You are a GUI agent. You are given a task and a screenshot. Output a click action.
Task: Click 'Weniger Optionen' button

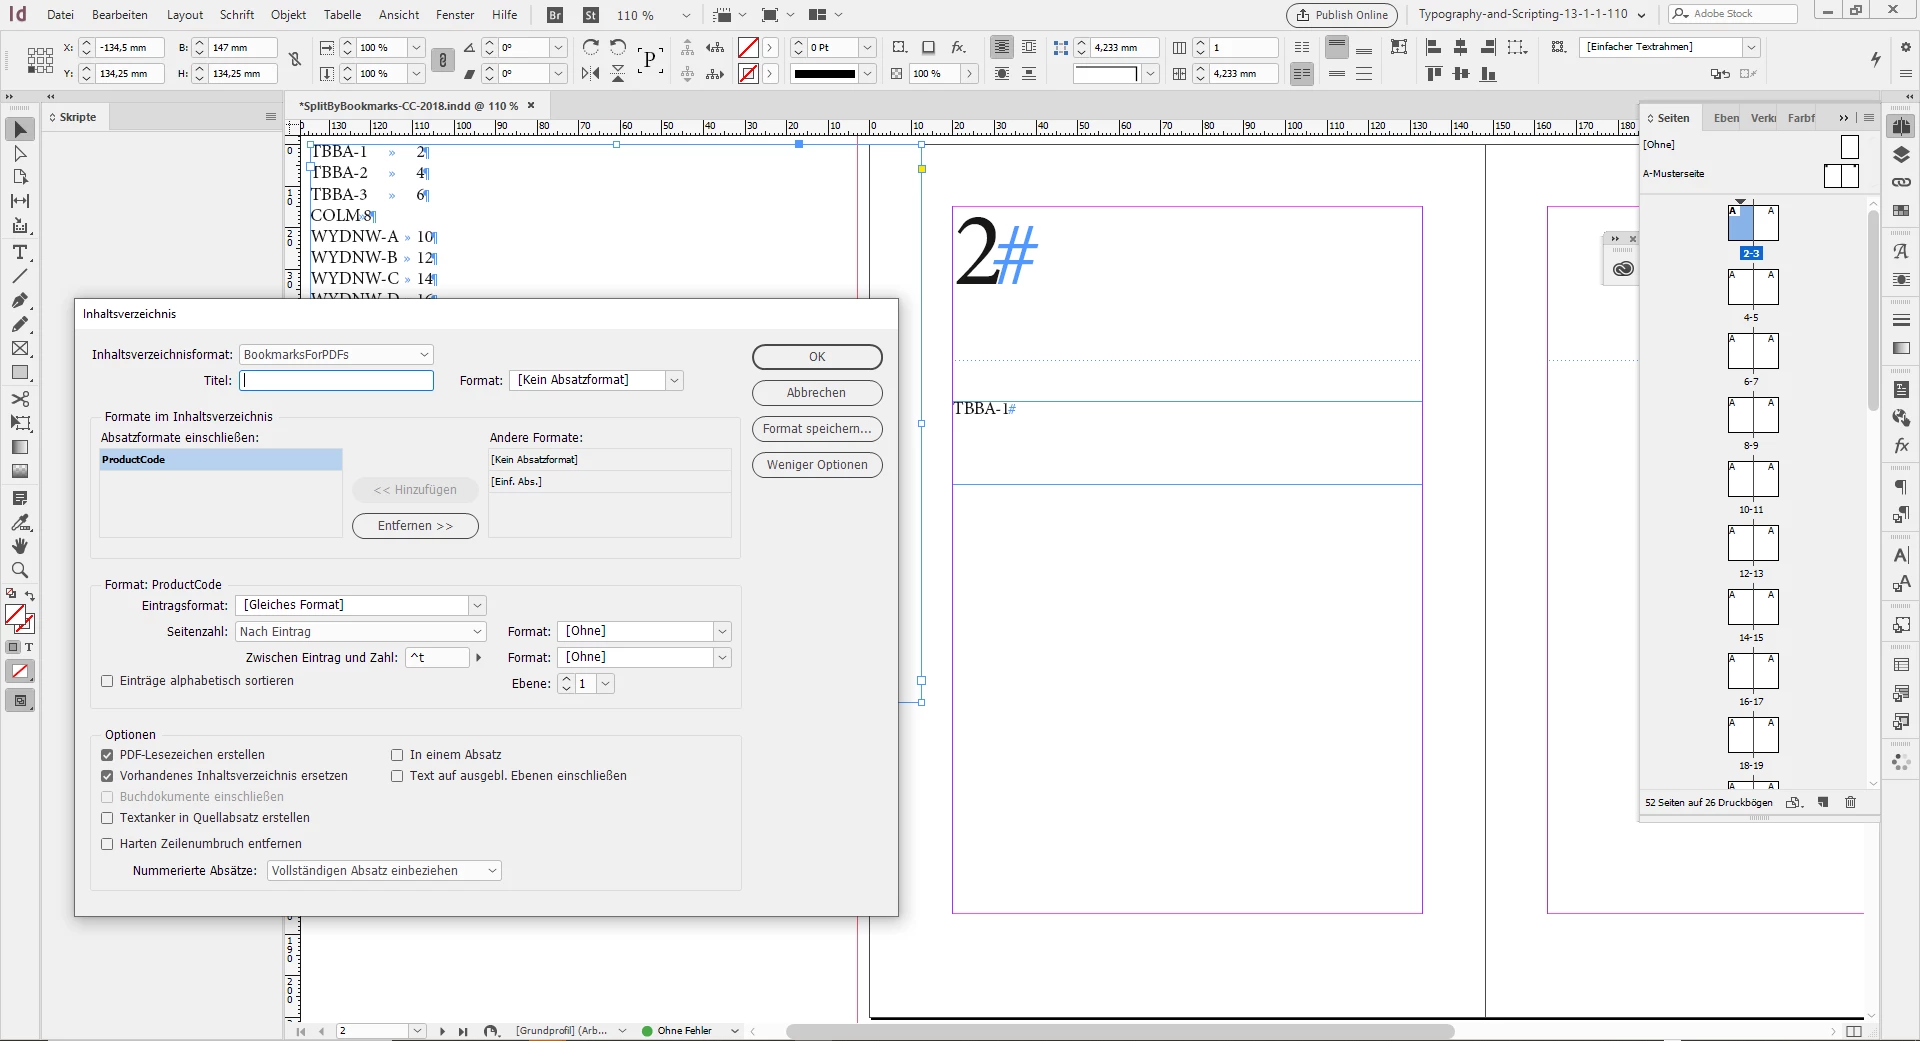(817, 465)
